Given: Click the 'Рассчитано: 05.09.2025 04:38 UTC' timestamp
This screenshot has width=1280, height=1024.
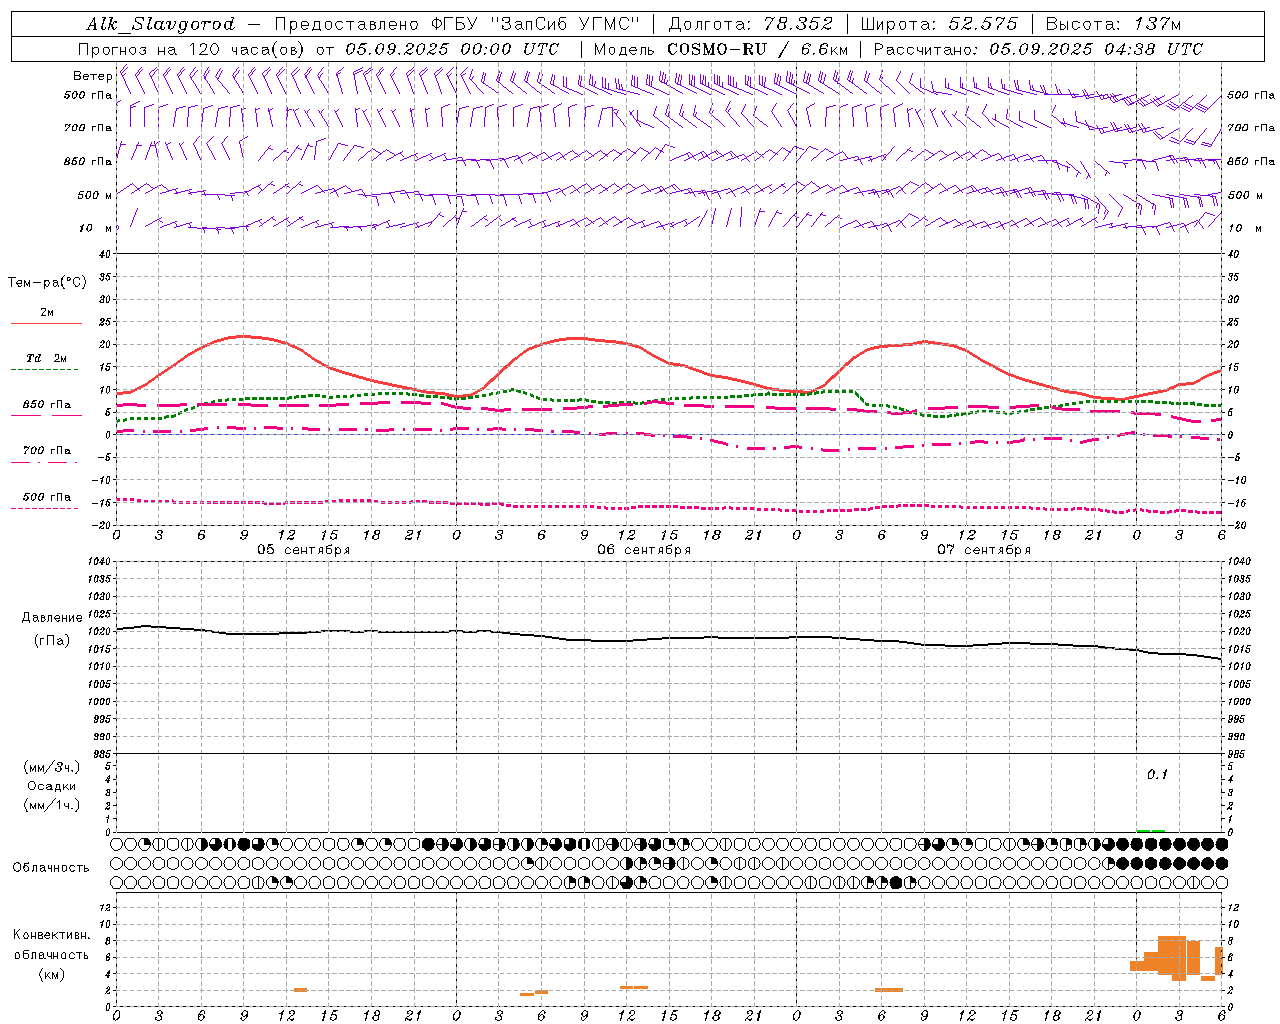Looking at the screenshot, I should pos(1038,49).
